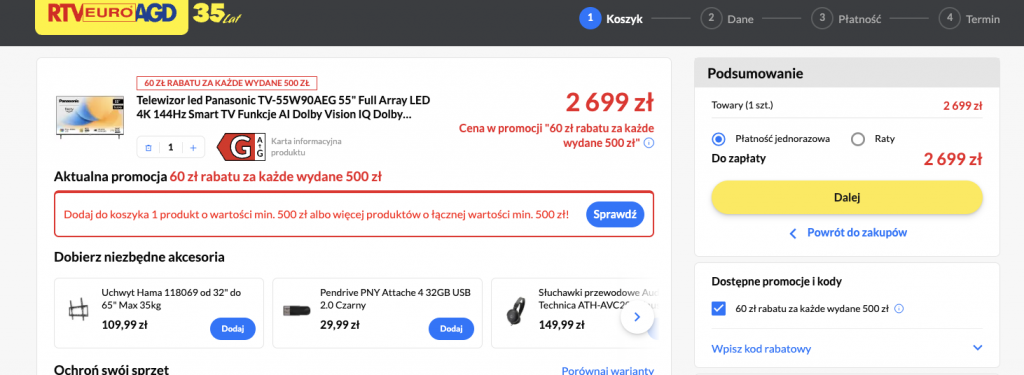Show next accessories with carousel arrow
The image size is (1024, 375).
[x=637, y=318]
